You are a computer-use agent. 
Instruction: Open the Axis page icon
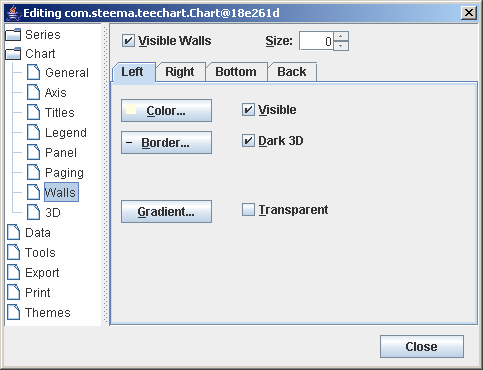click(33, 92)
